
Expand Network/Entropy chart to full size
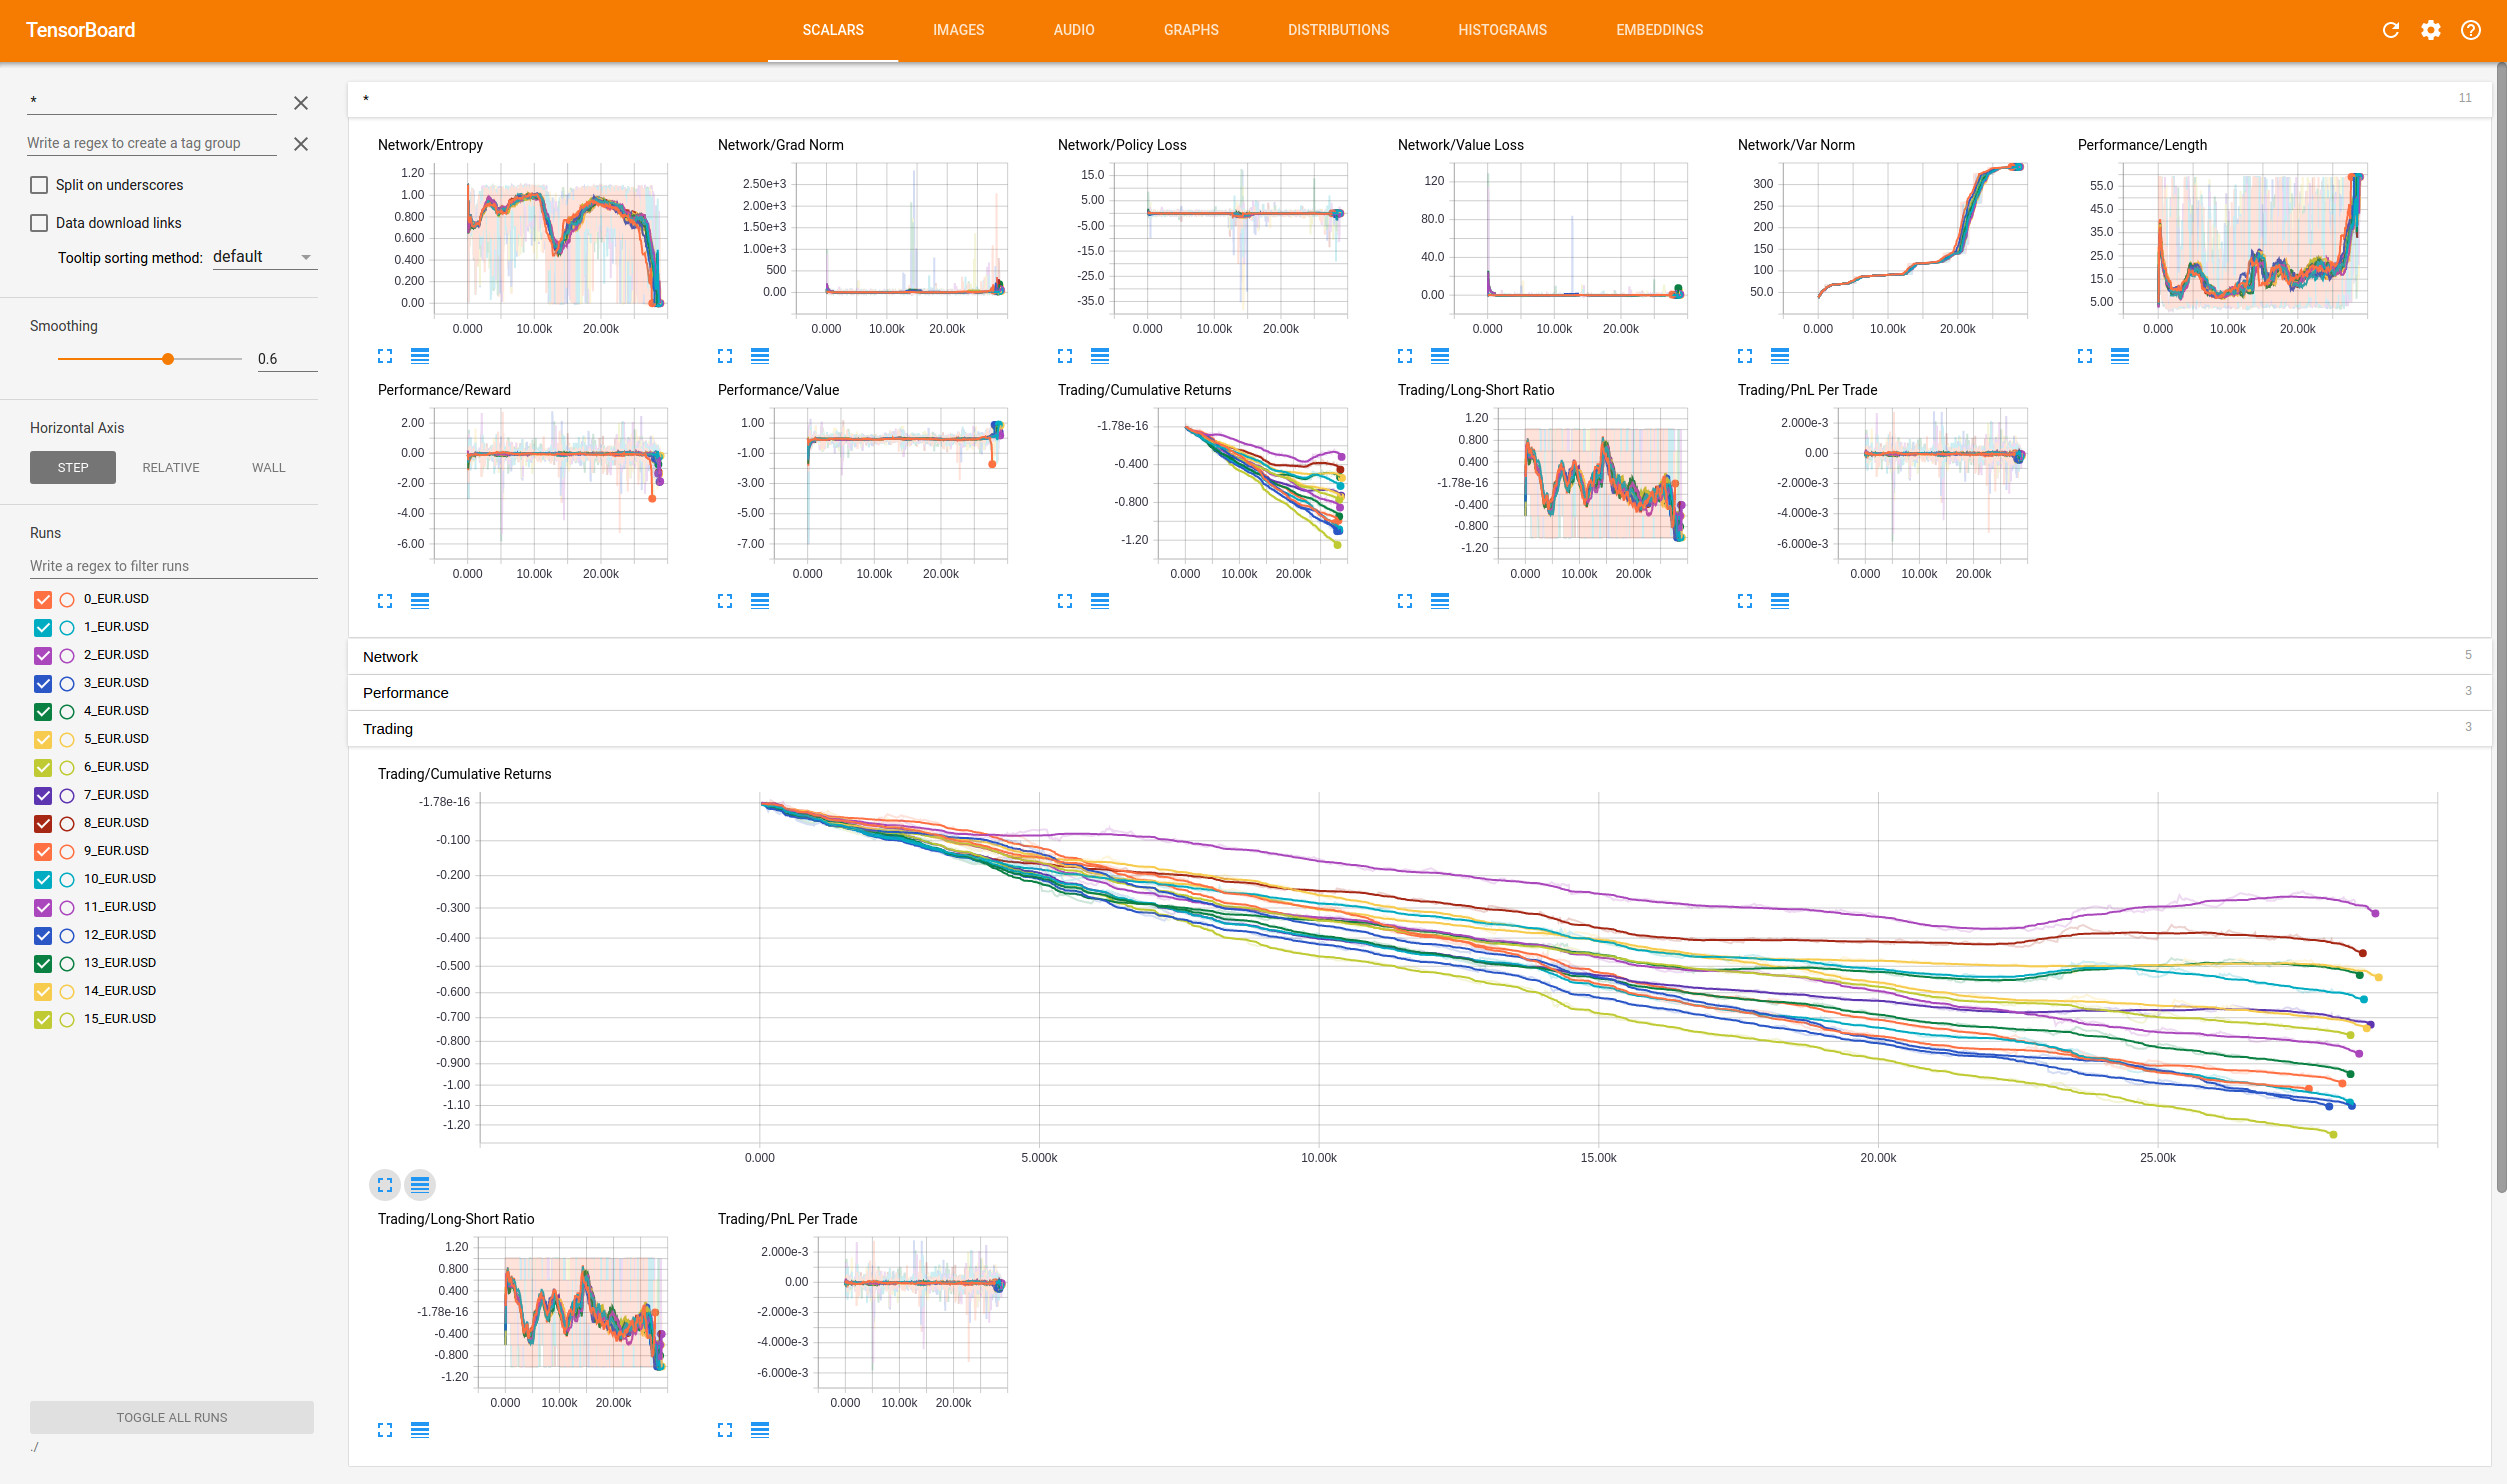coord(385,356)
